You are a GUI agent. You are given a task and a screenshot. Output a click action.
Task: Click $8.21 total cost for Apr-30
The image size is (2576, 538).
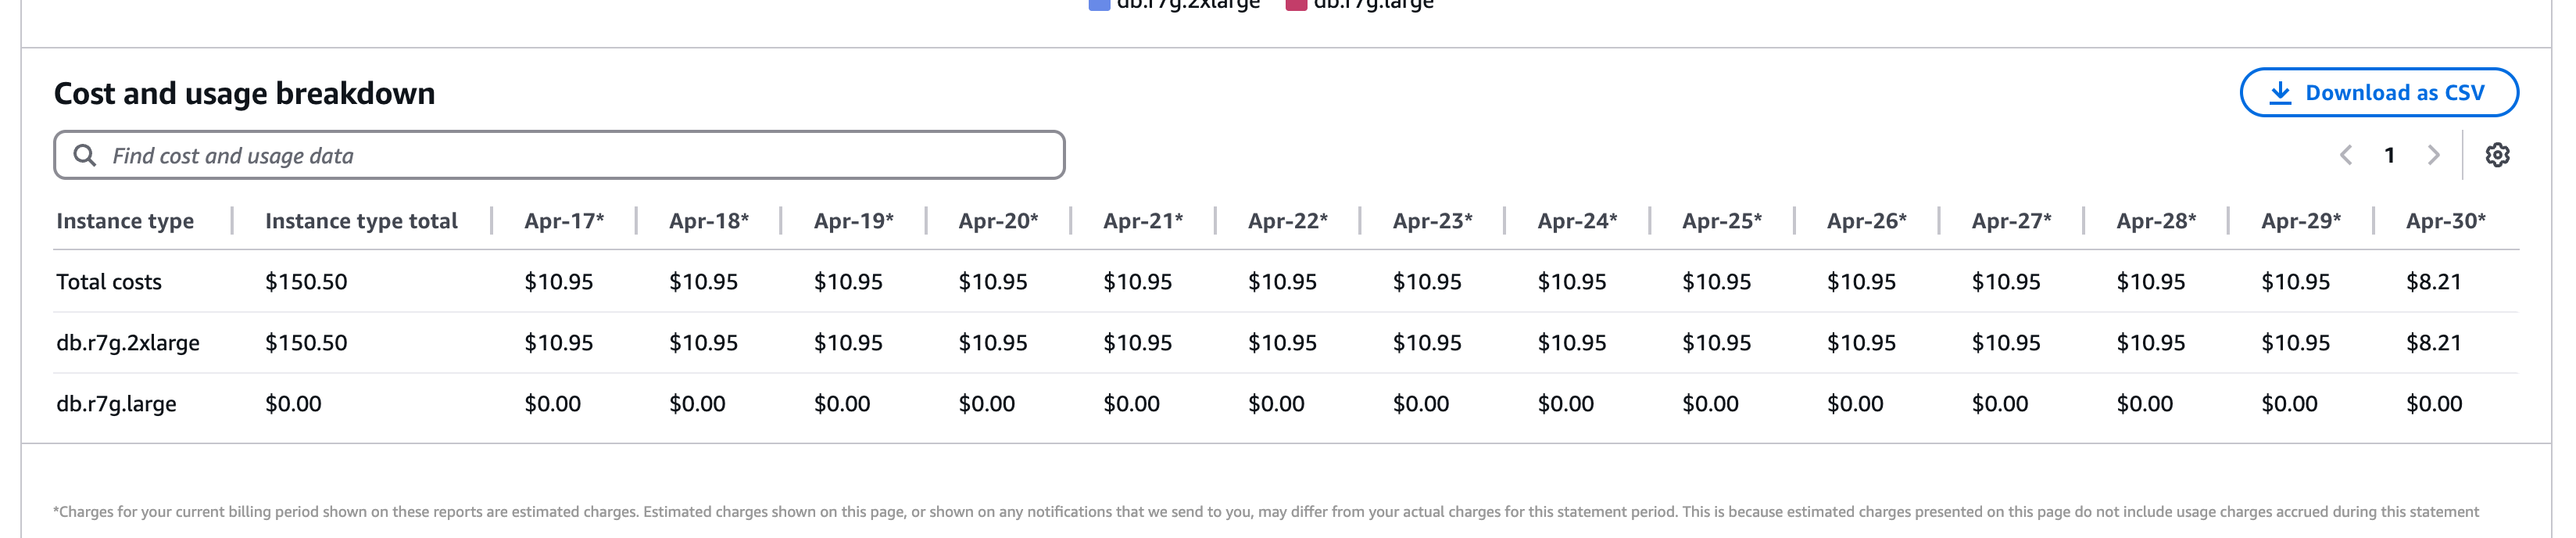[2433, 282]
